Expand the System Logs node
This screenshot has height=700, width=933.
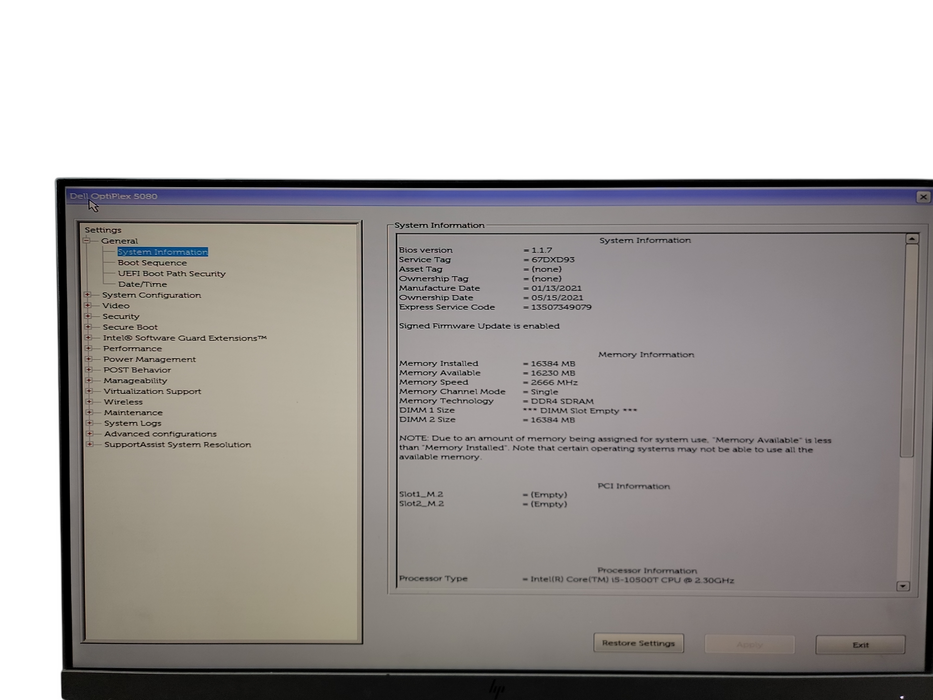90,423
